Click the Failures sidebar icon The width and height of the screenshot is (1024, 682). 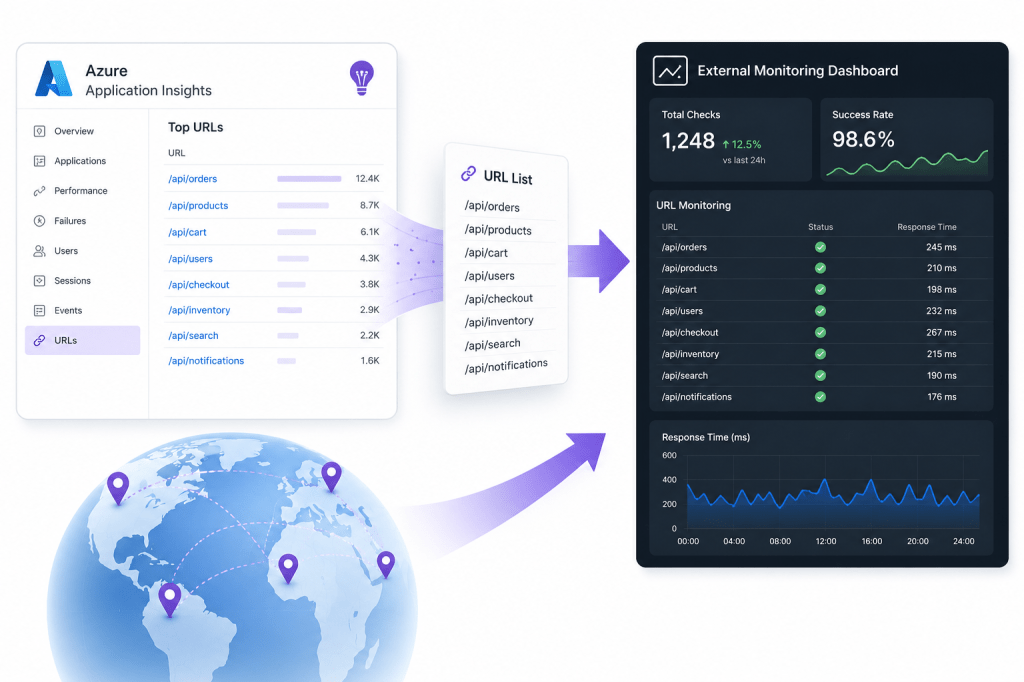(x=39, y=221)
